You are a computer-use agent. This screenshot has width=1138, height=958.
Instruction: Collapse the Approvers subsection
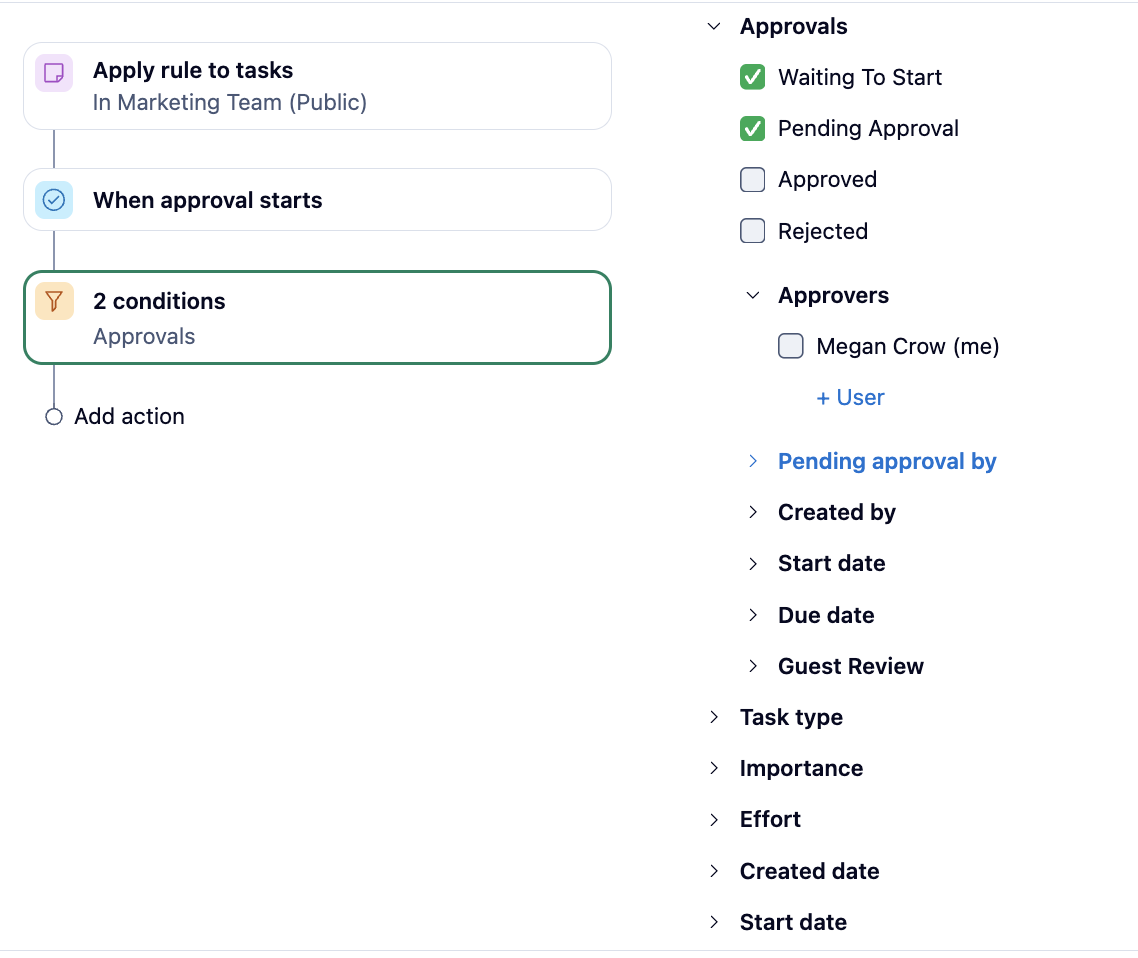point(753,295)
